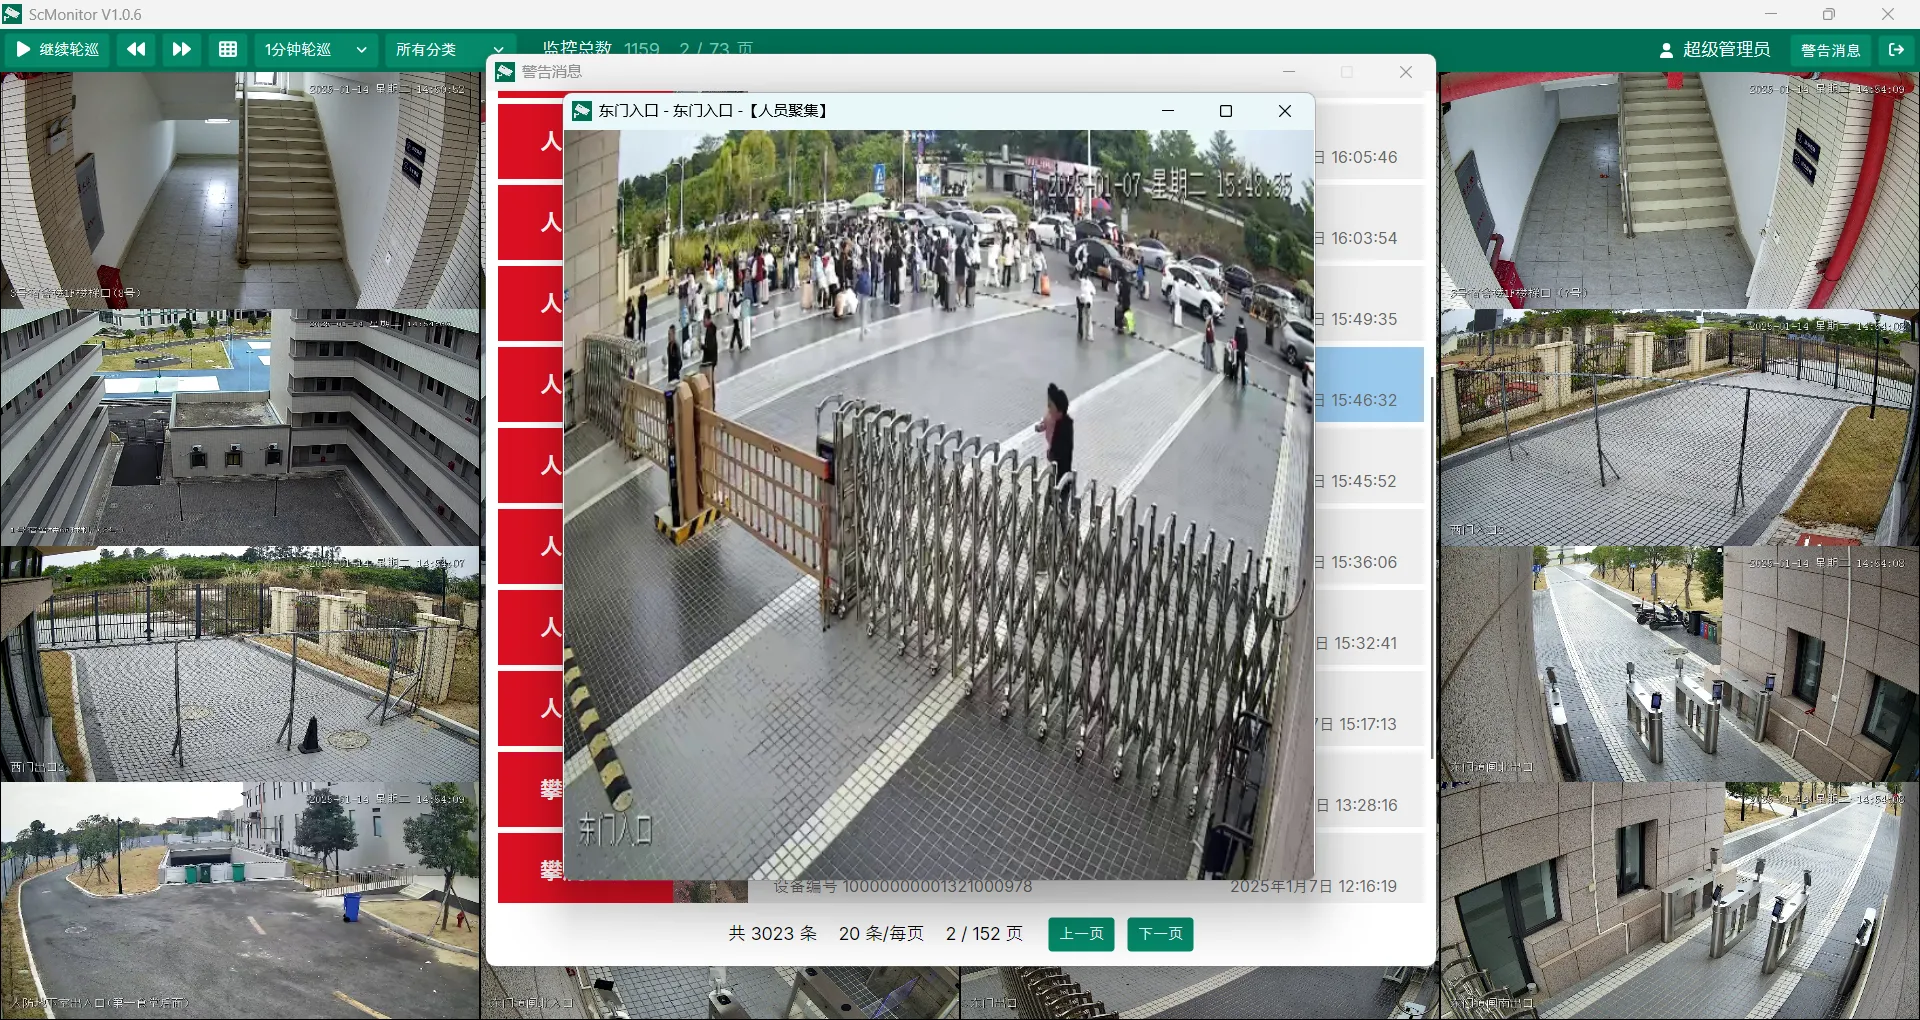Minimize the 警告消息 dialog
The image size is (1920, 1020).
coord(1289,72)
